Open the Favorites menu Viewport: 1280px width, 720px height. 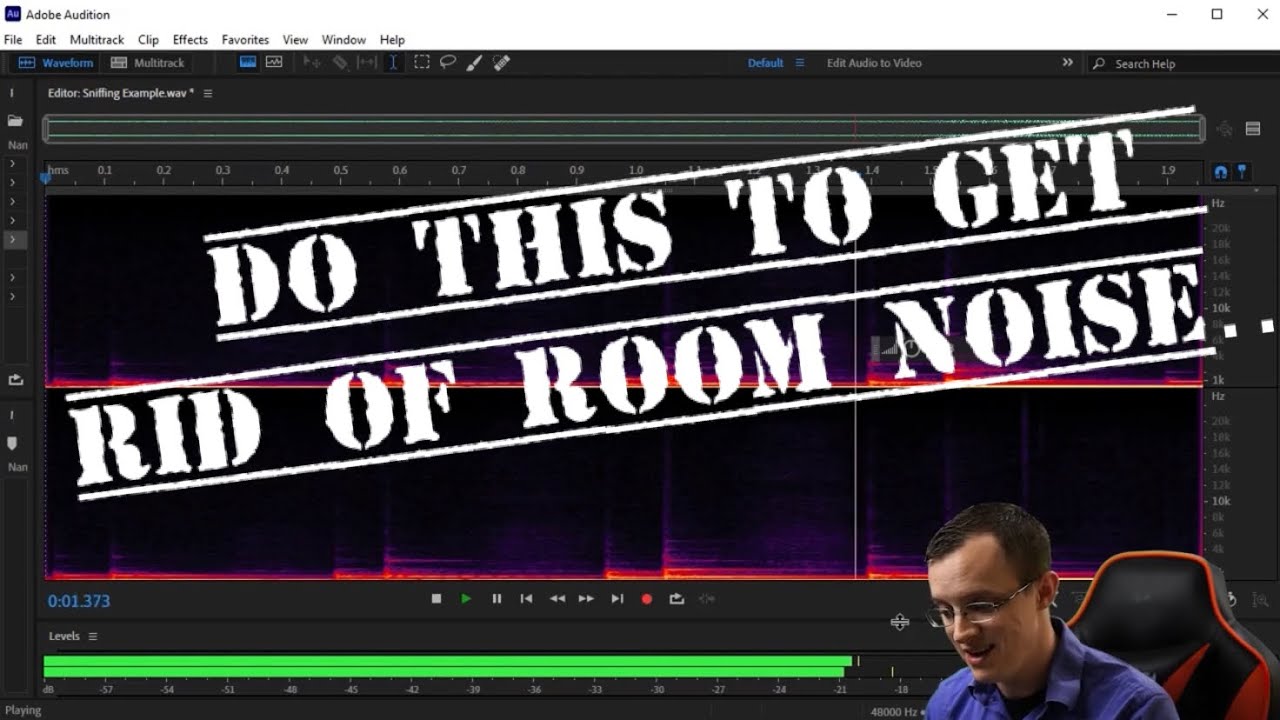click(x=245, y=40)
